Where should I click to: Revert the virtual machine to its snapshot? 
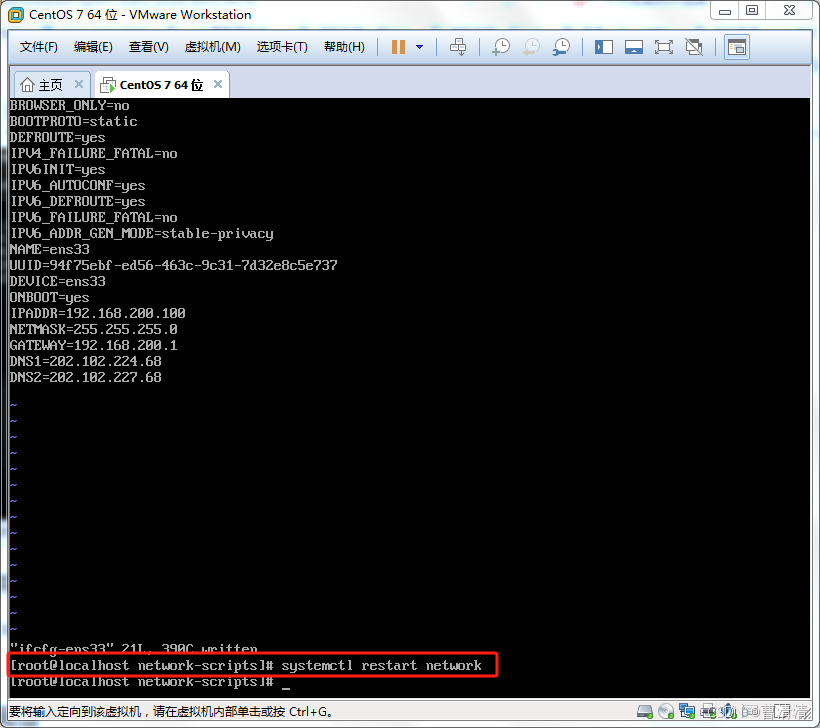pos(531,46)
